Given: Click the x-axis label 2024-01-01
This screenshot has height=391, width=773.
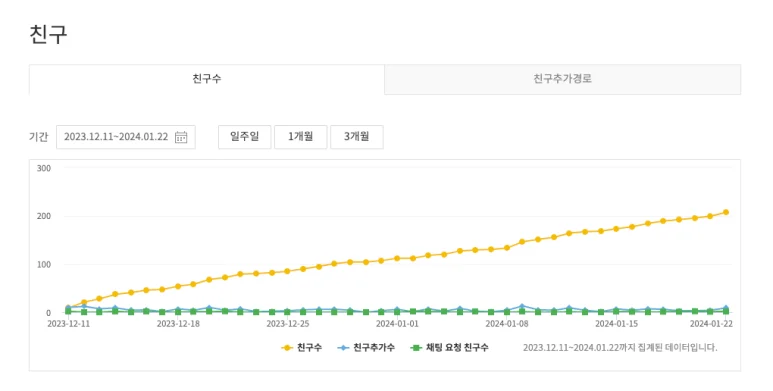Looking at the screenshot, I should click(x=397, y=324).
